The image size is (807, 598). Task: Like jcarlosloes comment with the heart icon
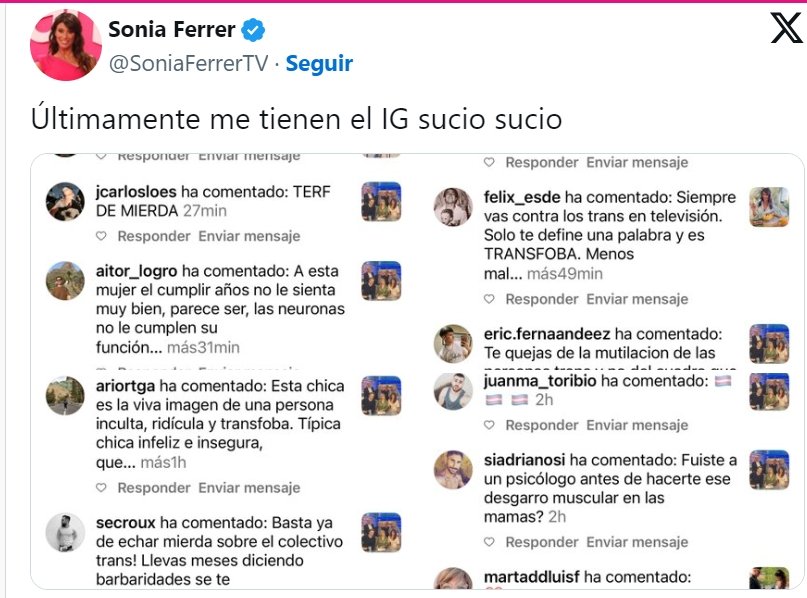tap(101, 237)
